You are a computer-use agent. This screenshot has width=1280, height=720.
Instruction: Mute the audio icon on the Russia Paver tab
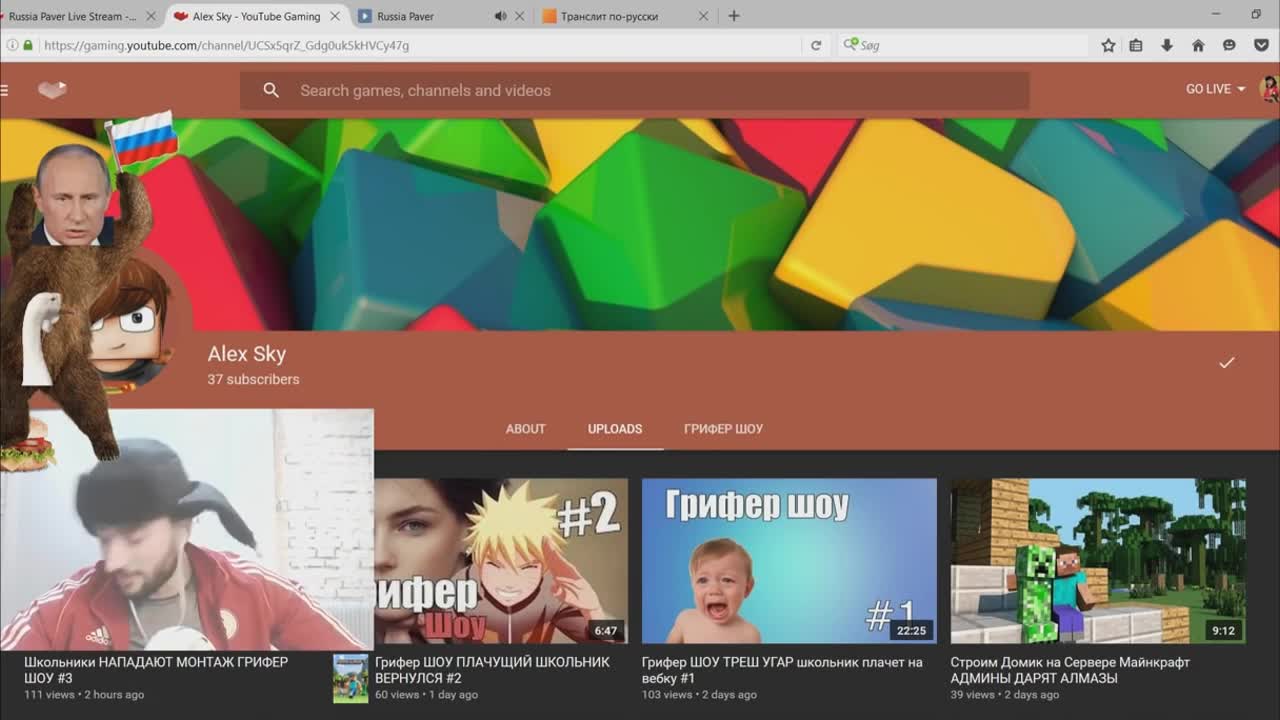tap(501, 16)
